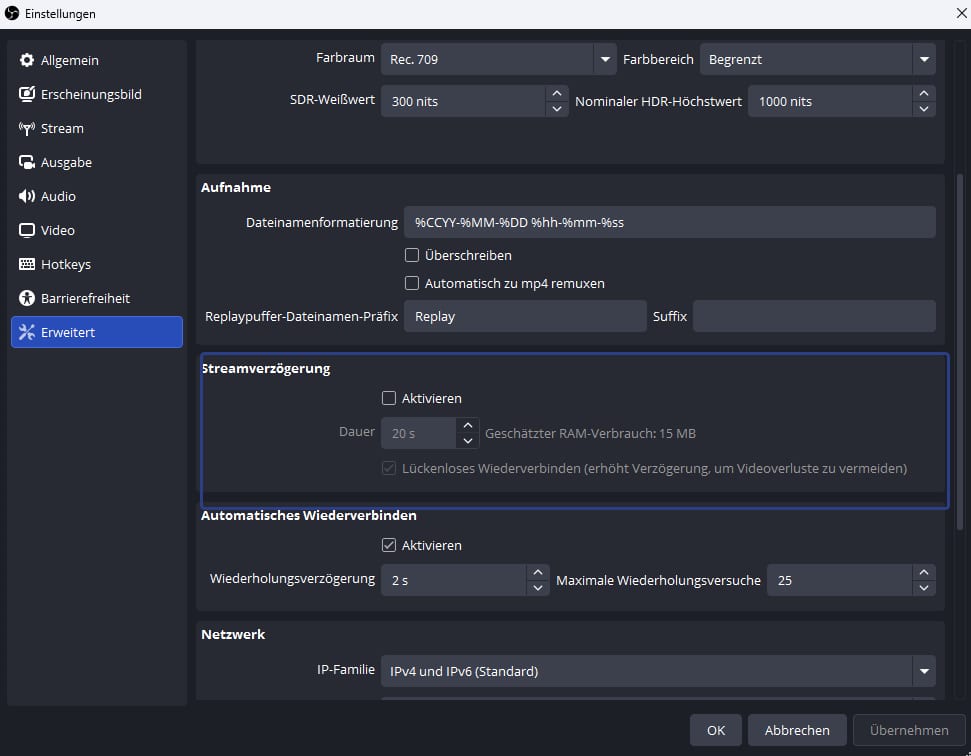Click the Erweitert tools icon
This screenshot has height=756, width=971.
tap(27, 332)
